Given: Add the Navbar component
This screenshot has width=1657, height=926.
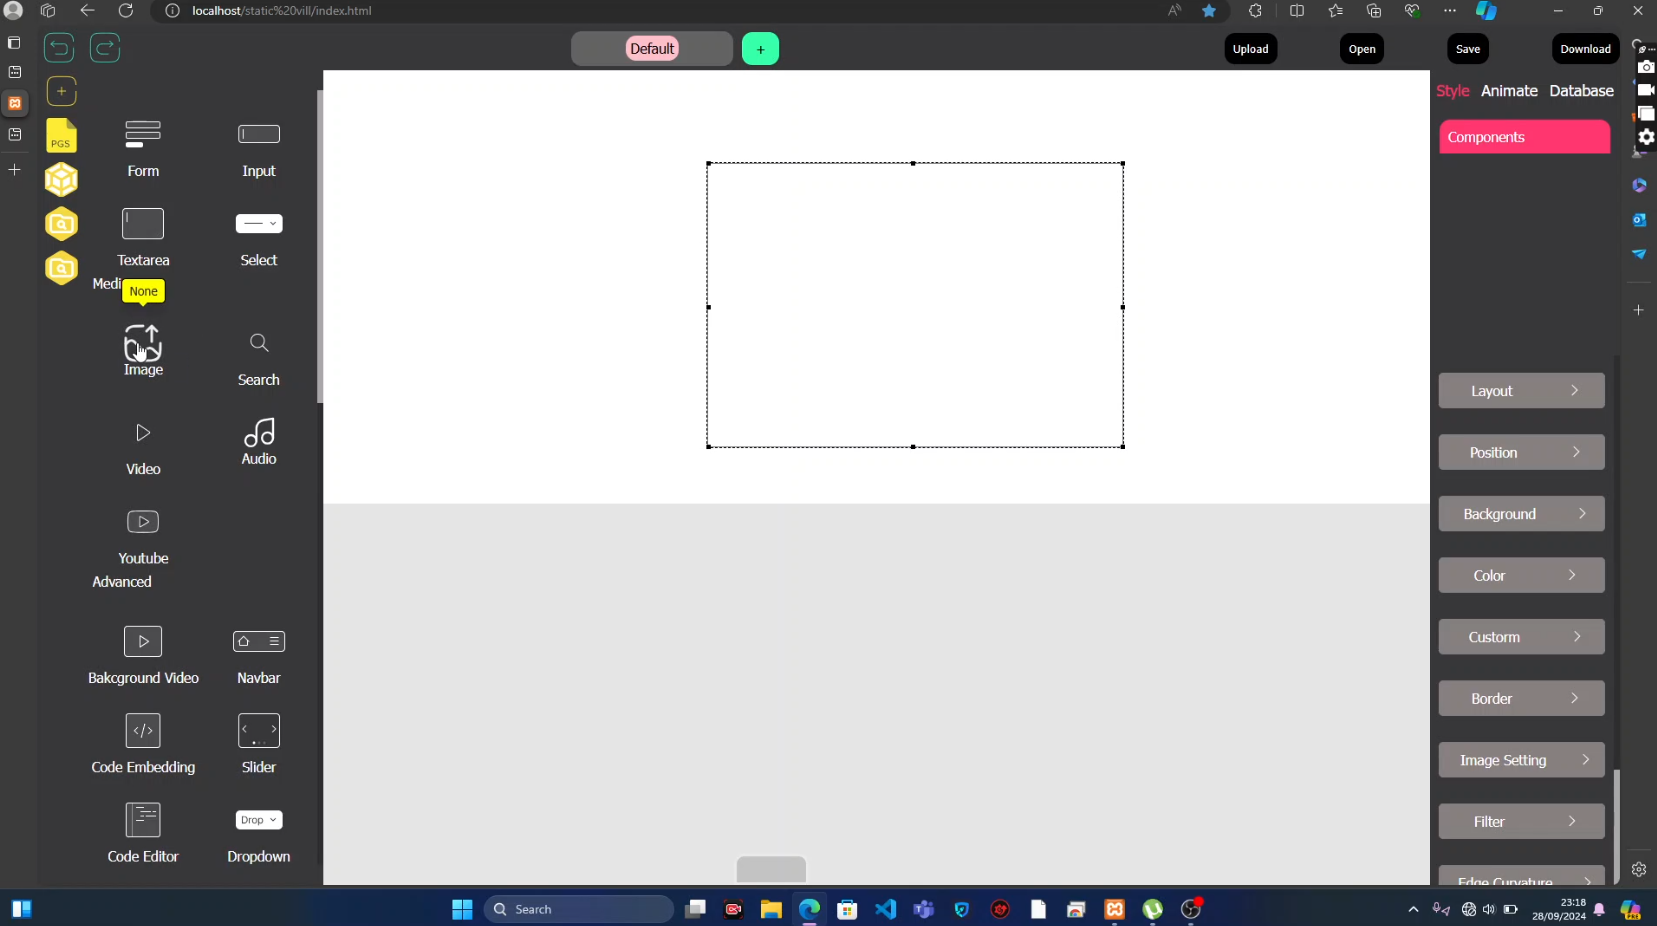Looking at the screenshot, I should coord(259,656).
